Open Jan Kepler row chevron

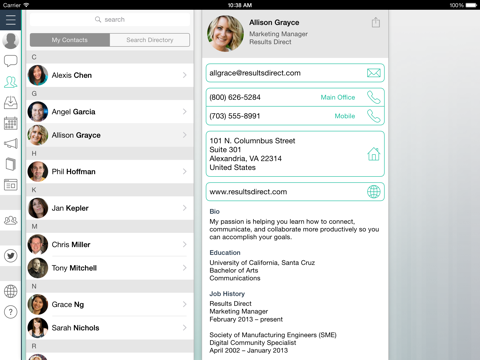point(184,208)
